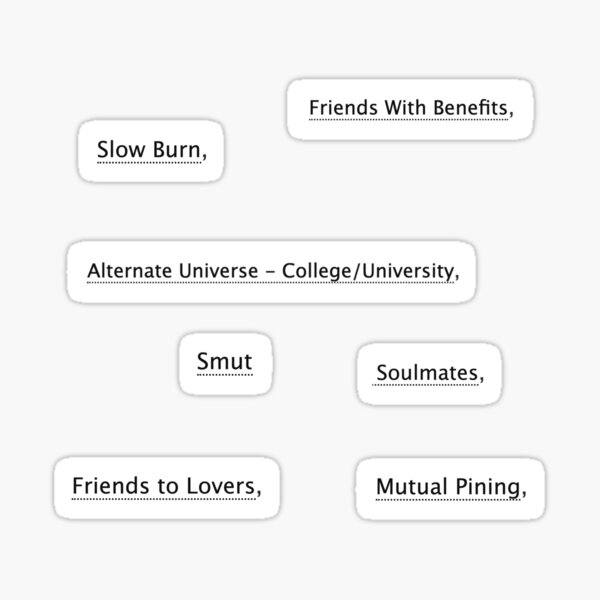Viewport: 600px width, 600px height.
Task: Click the word "Lovers" in the tag
Action: click(x=221, y=486)
